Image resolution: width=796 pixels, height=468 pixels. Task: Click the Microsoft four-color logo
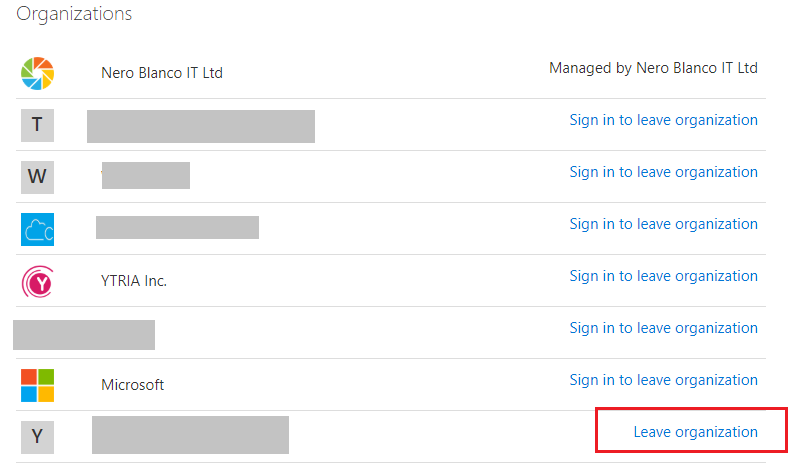pos(38,385)
